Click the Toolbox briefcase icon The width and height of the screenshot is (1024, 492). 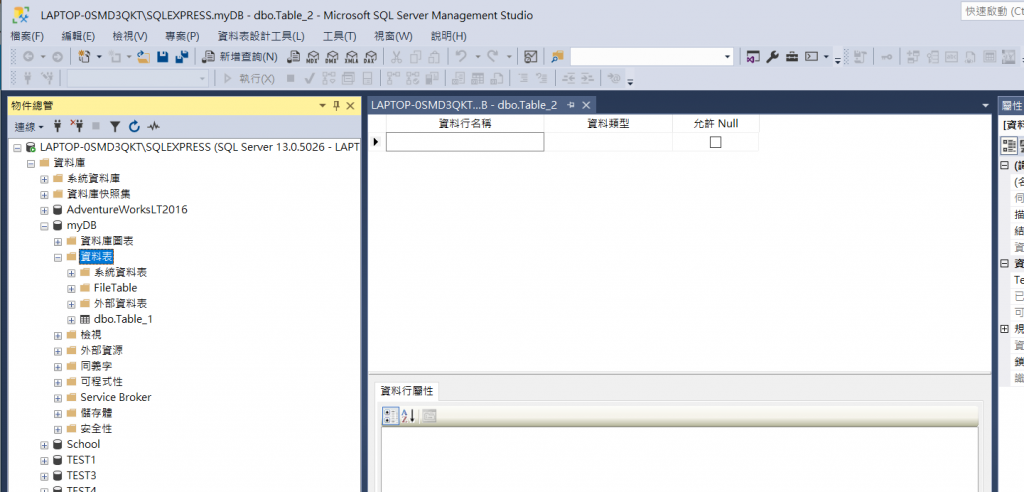click(x=792, y=57)
